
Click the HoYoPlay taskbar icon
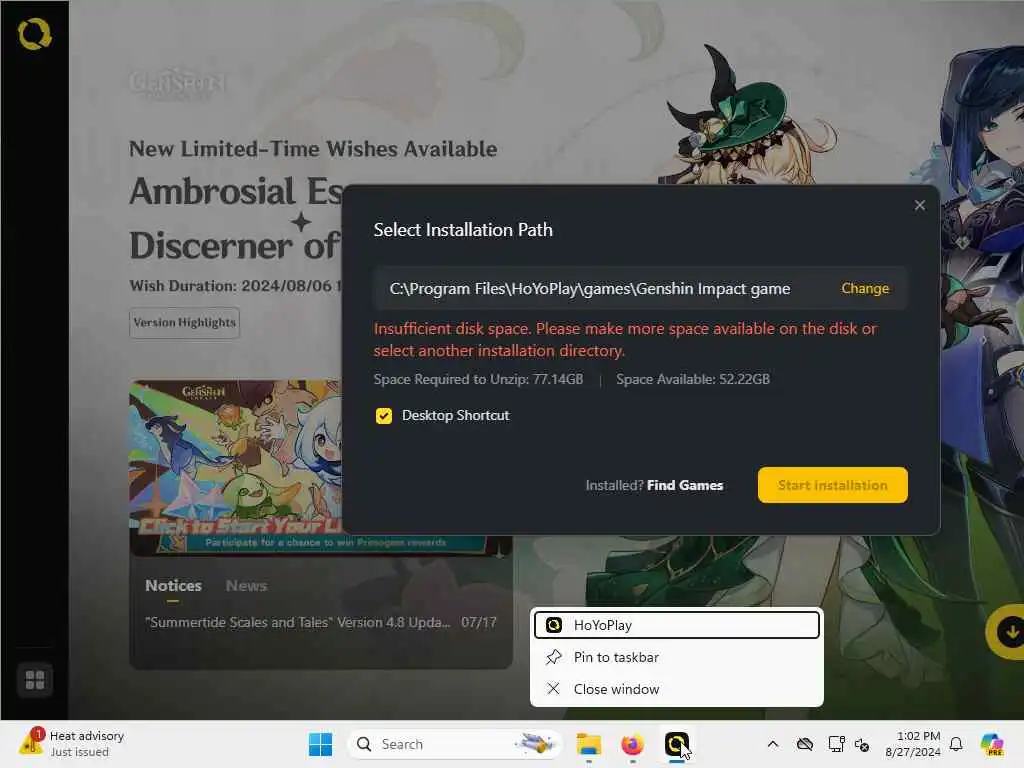pos(677,744)
